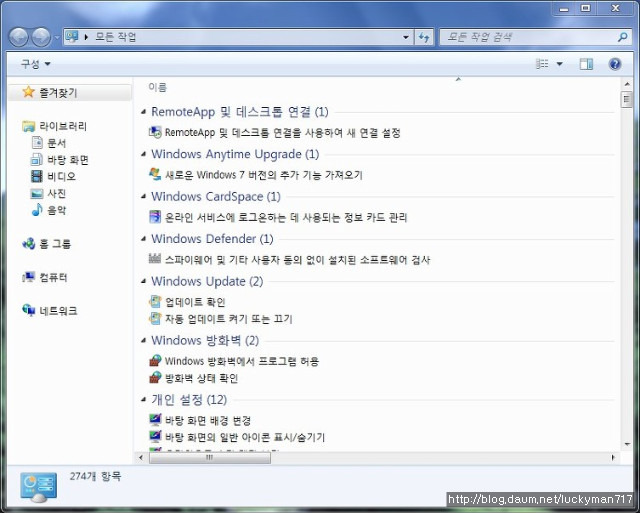Click the 이름 name column header
Image resolution: width=640 pixels, height=513 pixels.
[x=158, y=87]
